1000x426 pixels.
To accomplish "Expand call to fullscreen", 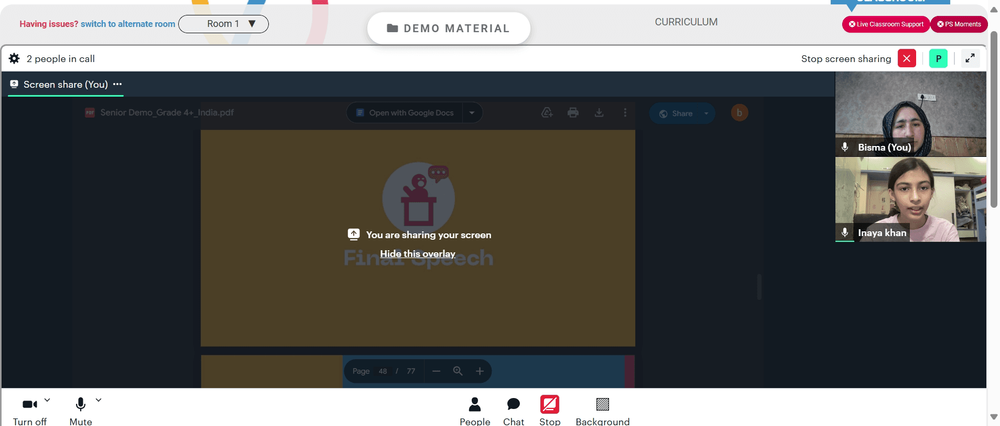I will coord(970,59).
